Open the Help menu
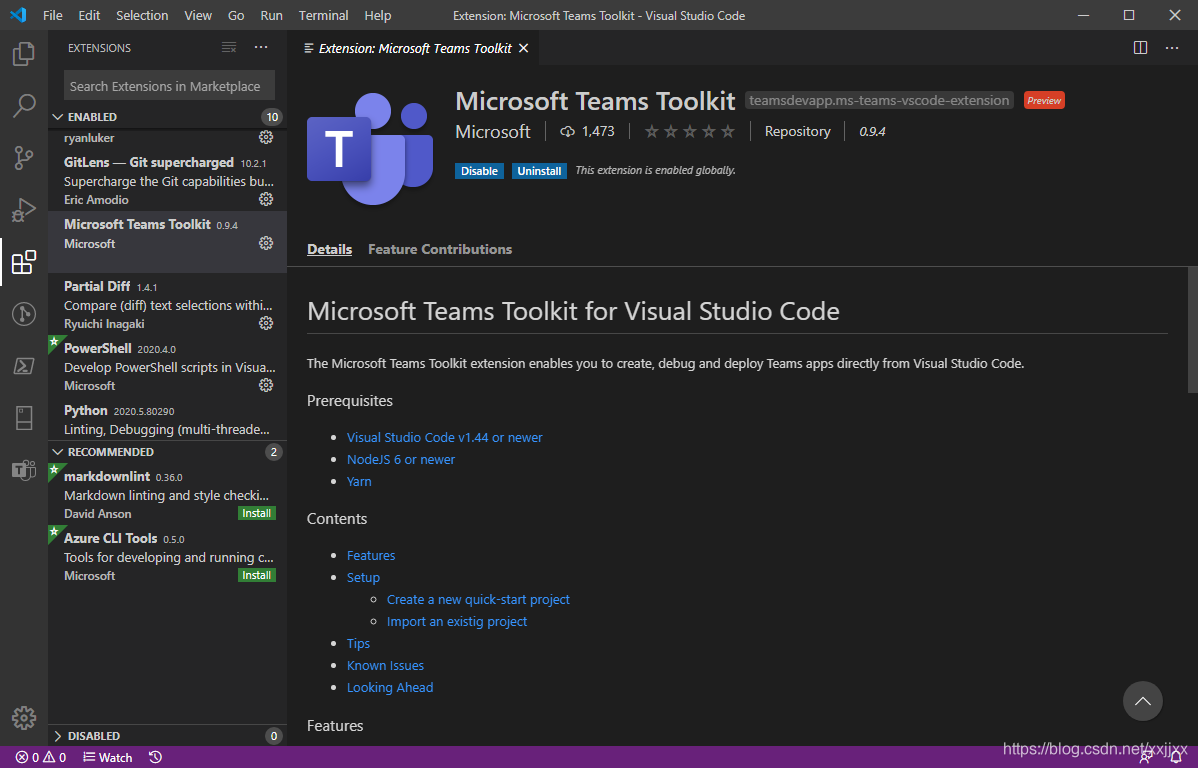 [377, 15]
